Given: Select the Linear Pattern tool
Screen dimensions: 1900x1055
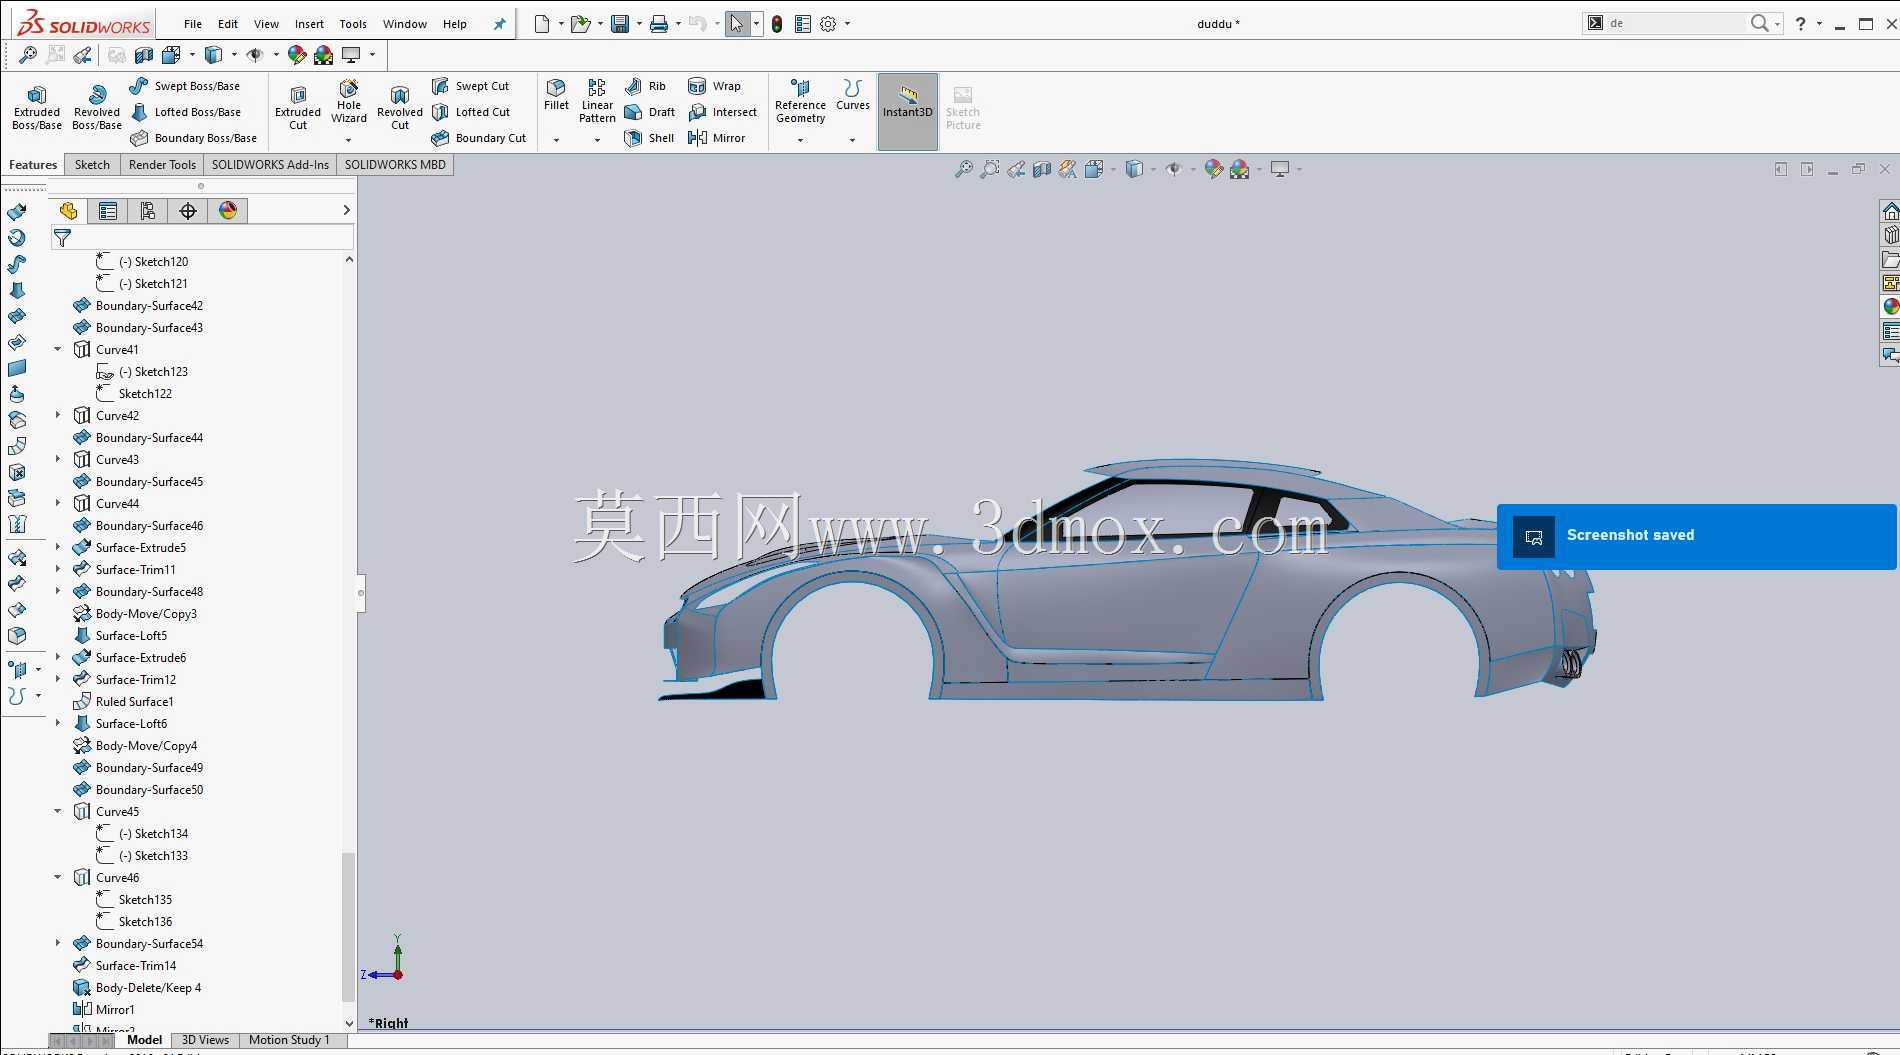Looking at the screenshot, I should (597, 101).
